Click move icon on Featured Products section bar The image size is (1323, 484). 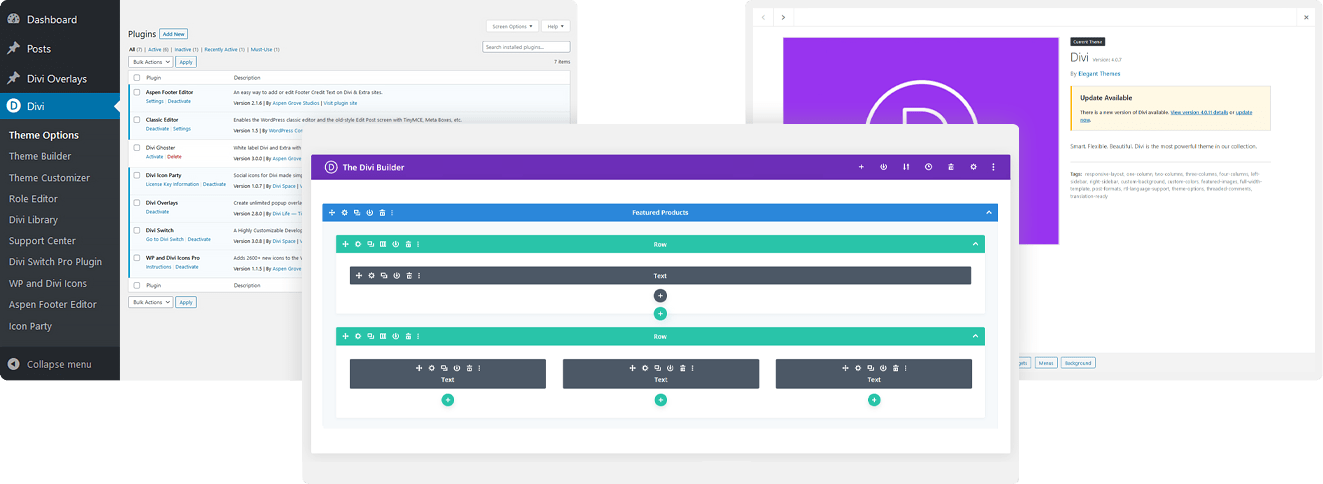coord(332,212)
